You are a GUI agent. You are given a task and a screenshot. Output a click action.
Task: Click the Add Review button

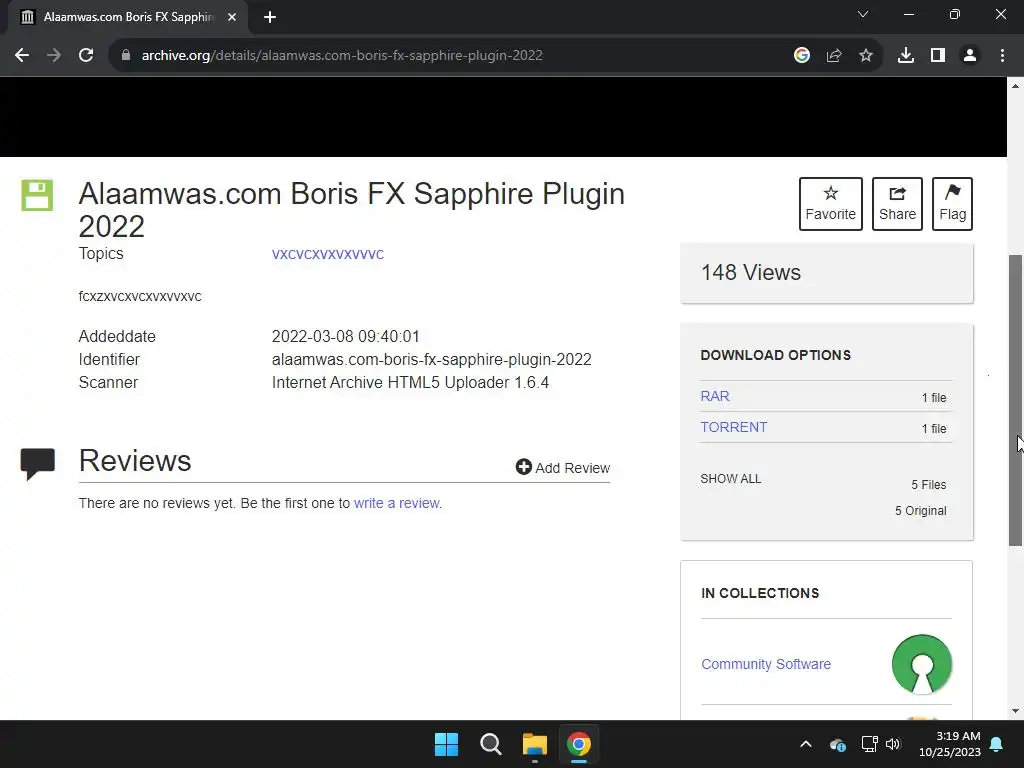tap(563, 468)
